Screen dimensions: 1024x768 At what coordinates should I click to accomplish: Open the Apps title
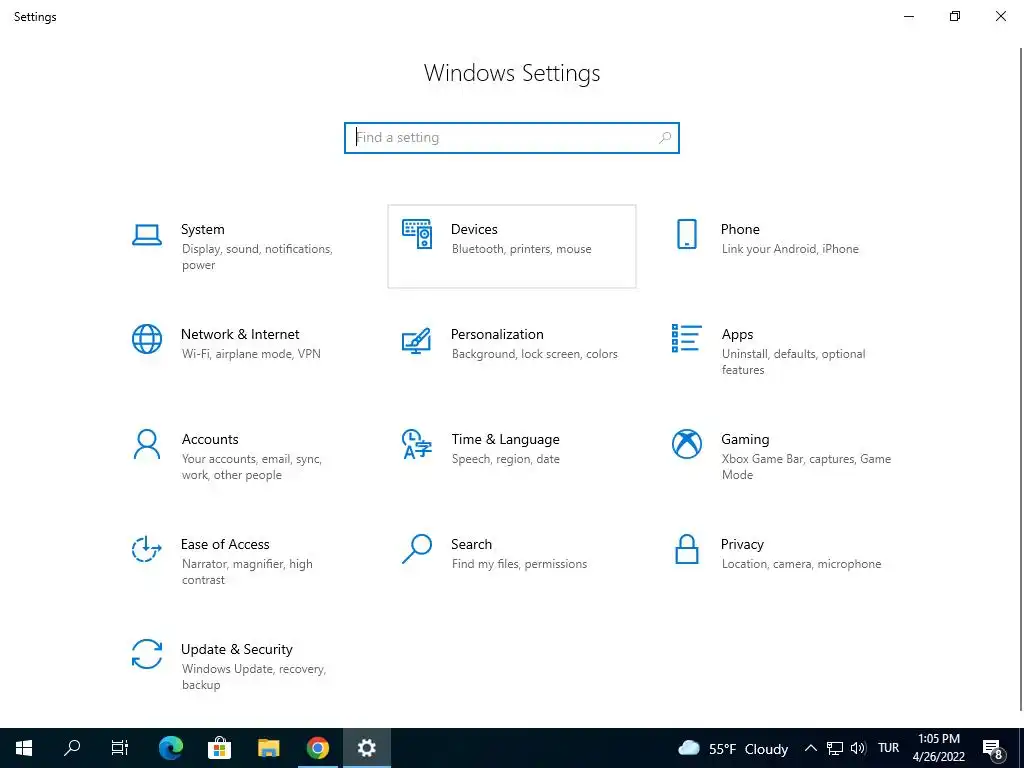tap(737, 334)
